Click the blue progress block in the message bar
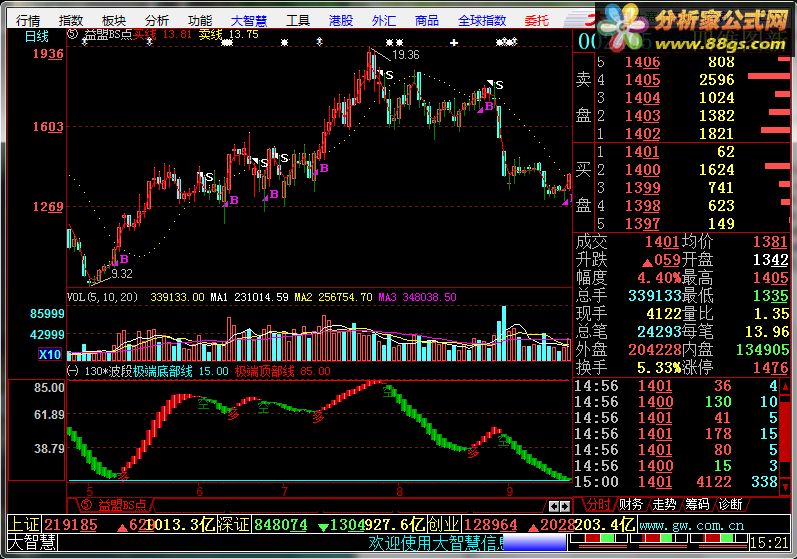Screen dimensions: 797x559 click(534, 542)
